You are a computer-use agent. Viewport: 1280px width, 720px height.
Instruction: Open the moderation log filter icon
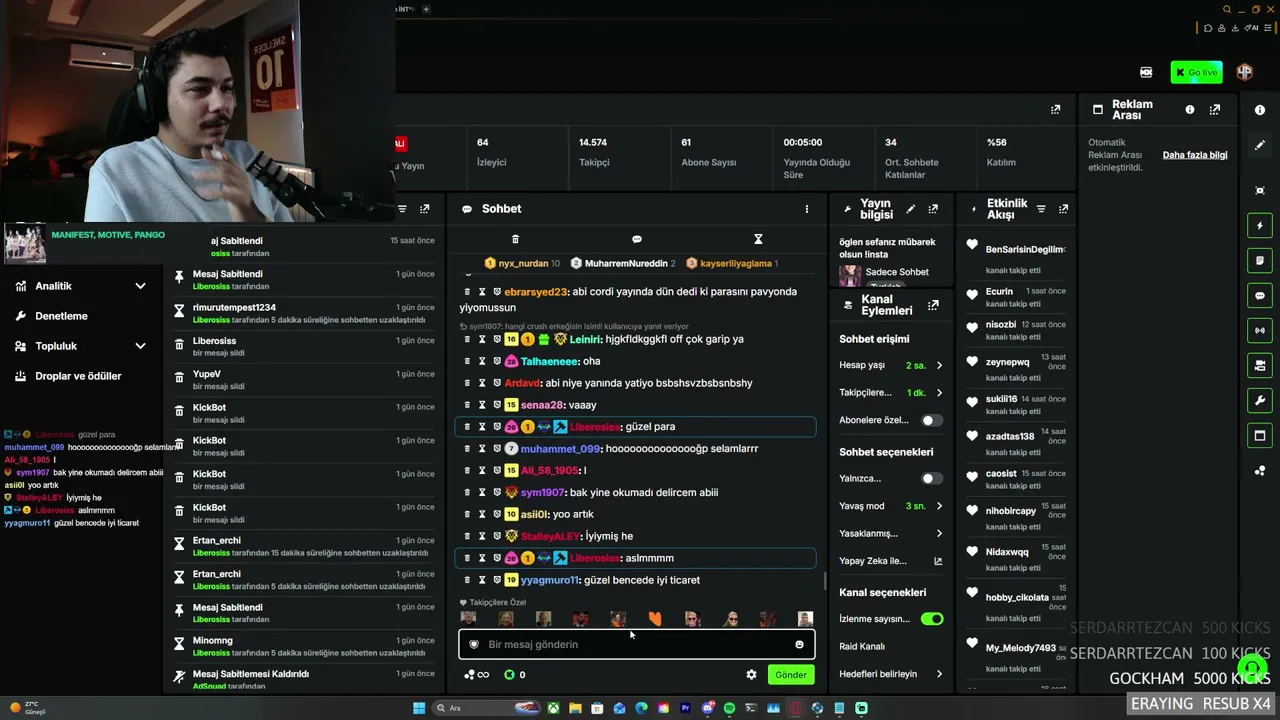[402, 209]
